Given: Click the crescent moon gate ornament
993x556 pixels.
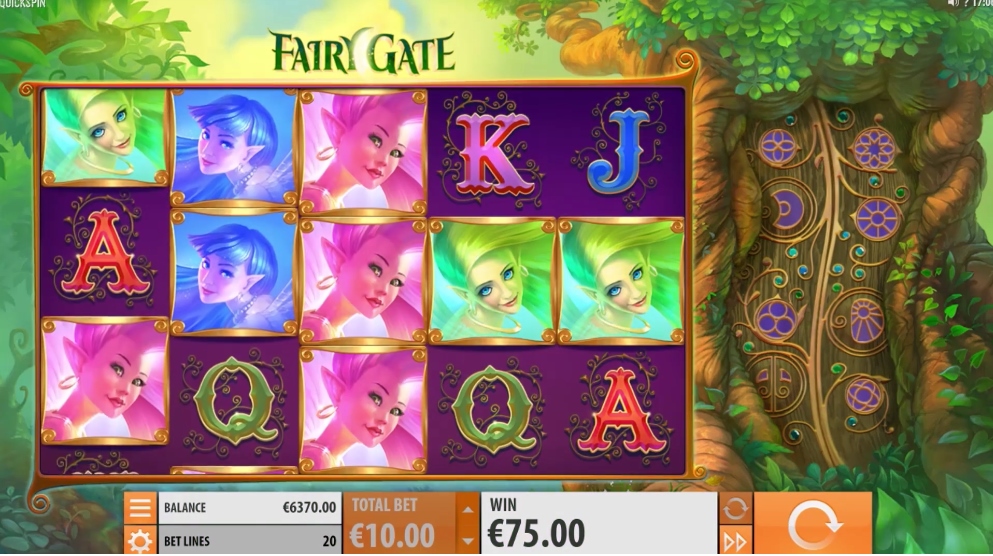Looking at the screenshot, I should [x=787, y=208].
